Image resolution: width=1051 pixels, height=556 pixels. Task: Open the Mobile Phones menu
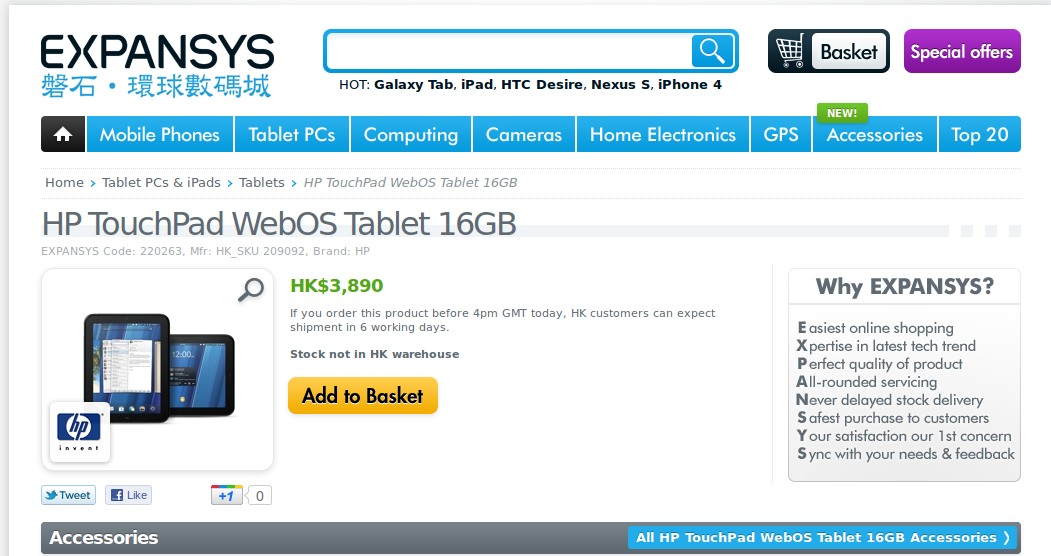[x=160, y=134]
